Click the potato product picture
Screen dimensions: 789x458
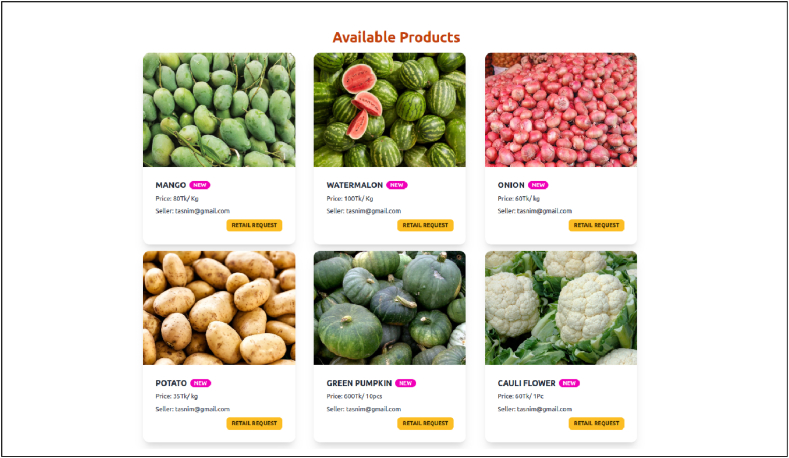pyautogui.click(x=219, y=308)
